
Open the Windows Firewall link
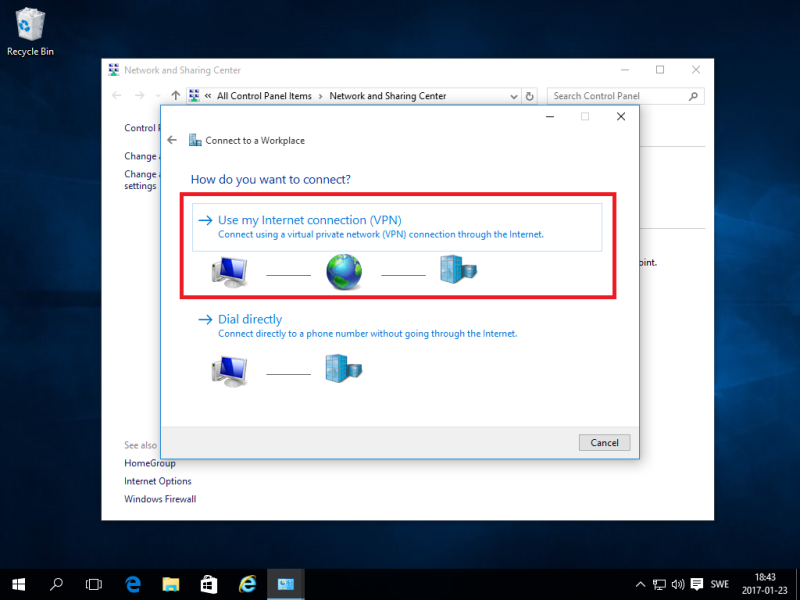coord(160,499)
